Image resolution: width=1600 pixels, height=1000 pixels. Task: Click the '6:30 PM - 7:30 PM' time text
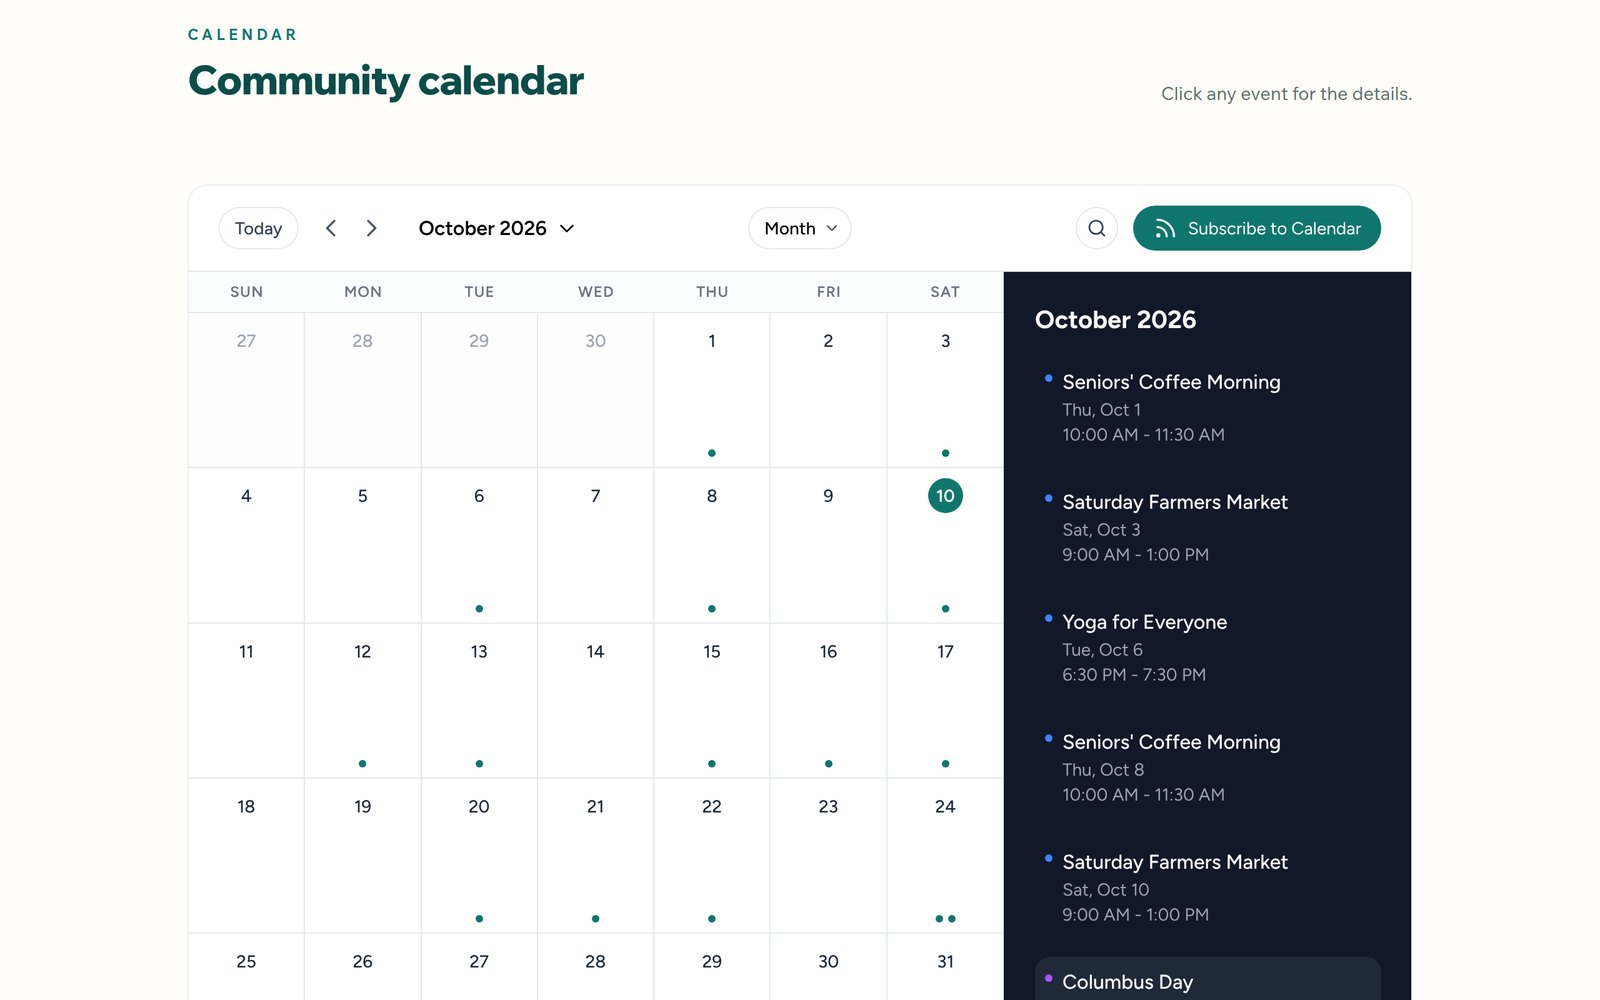[x=1134, y=675]
